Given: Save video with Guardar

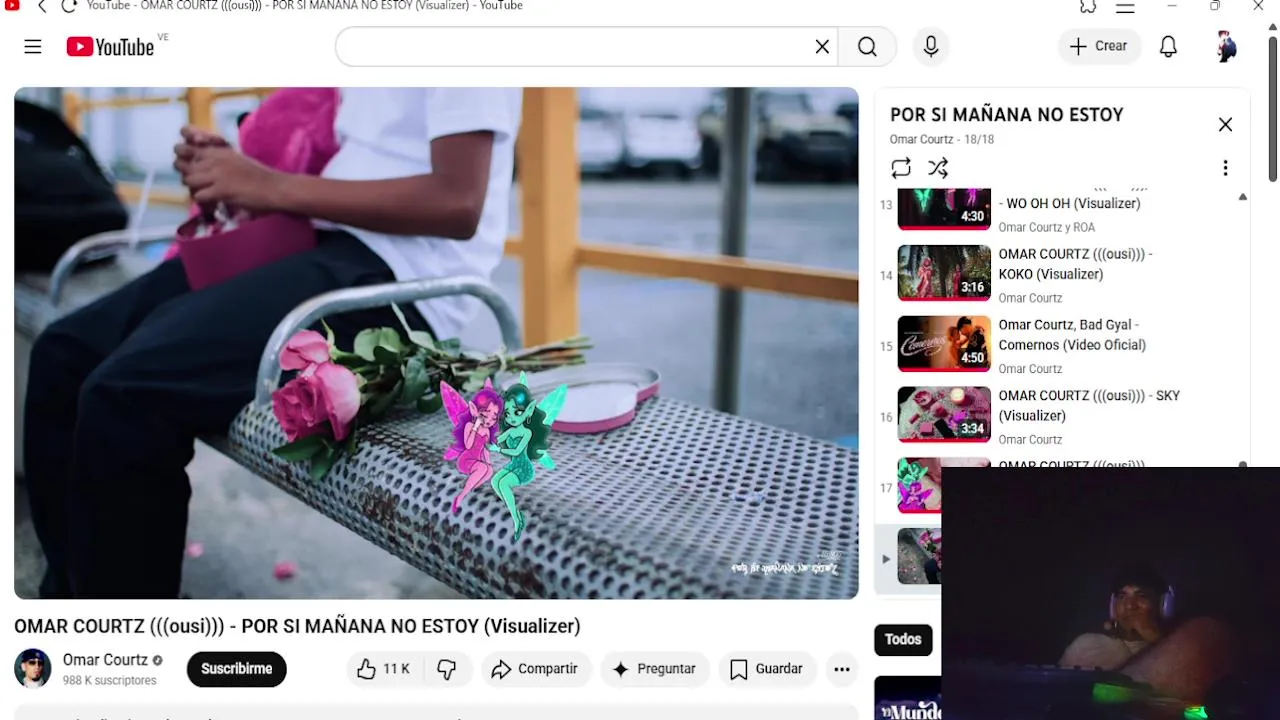Looking at the screenshot, I should click(x=767, y=669).
